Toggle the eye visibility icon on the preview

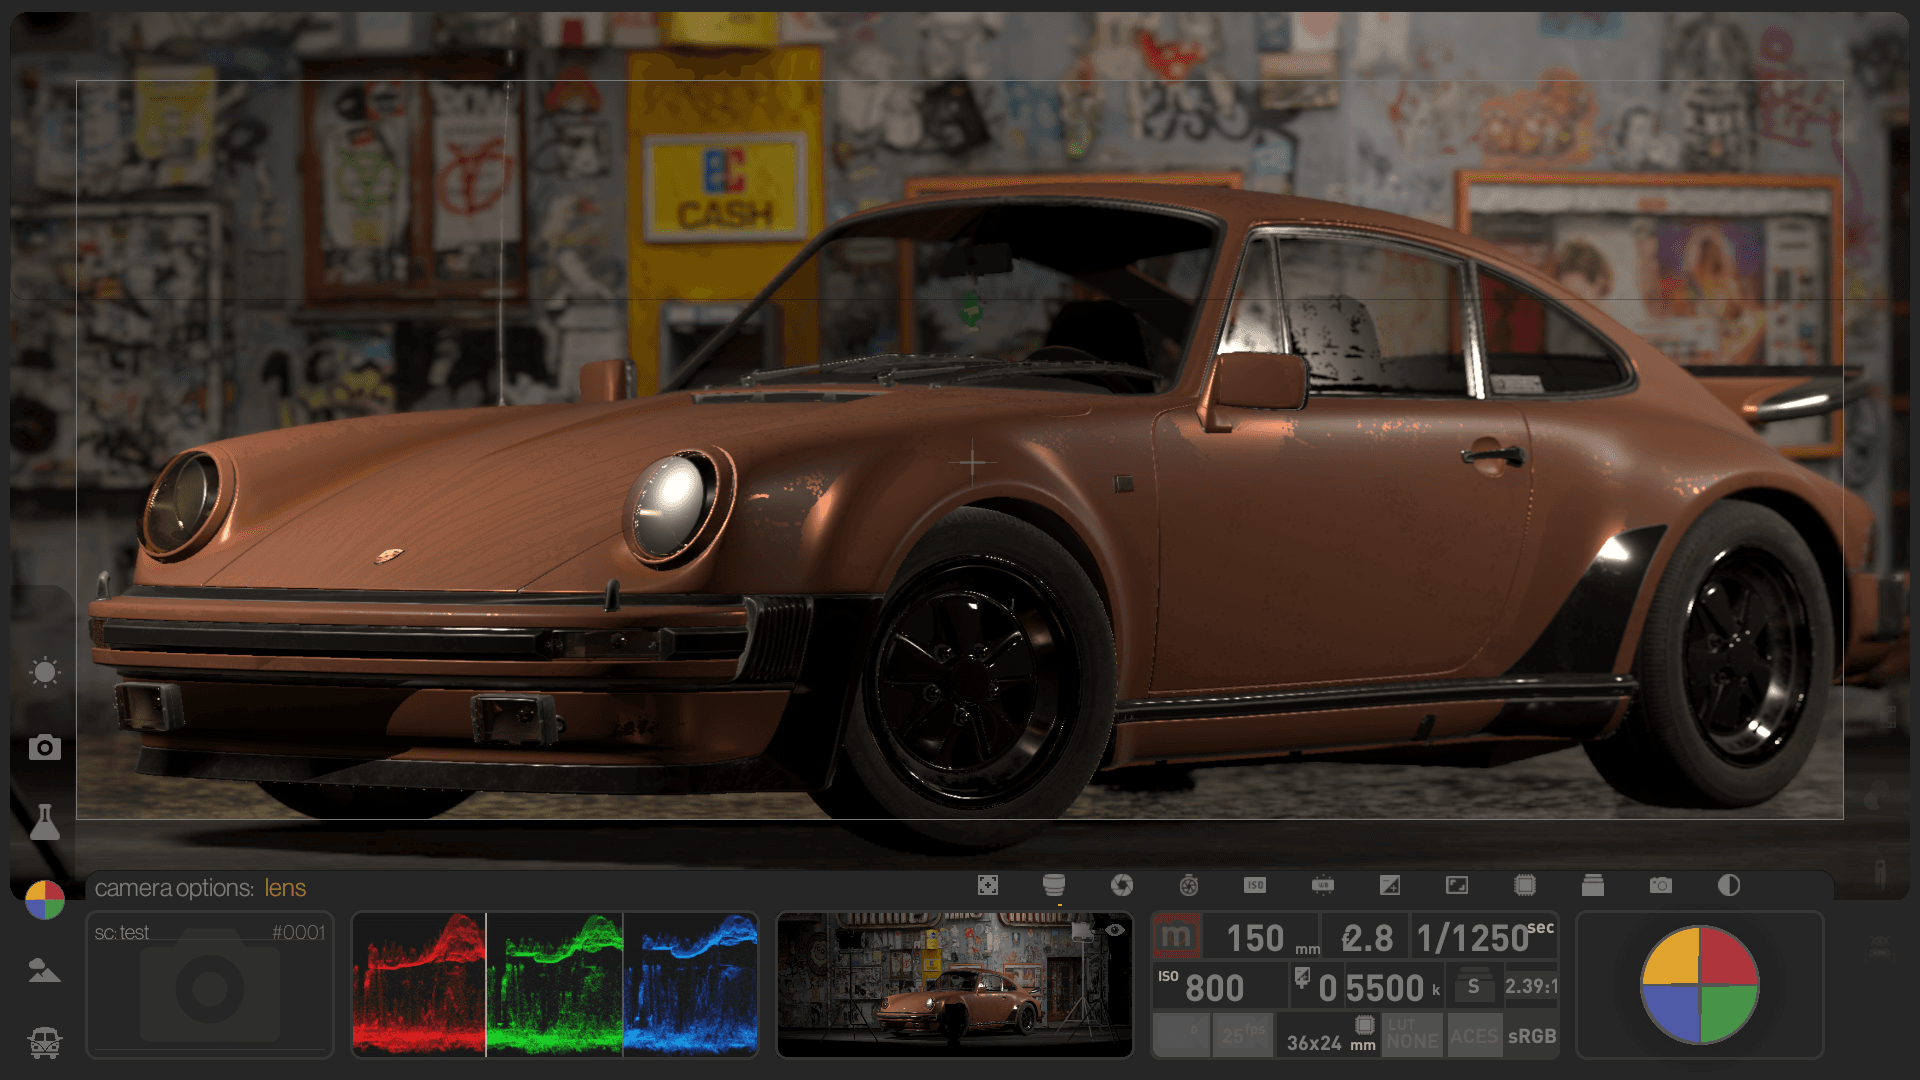(1117, 932)
